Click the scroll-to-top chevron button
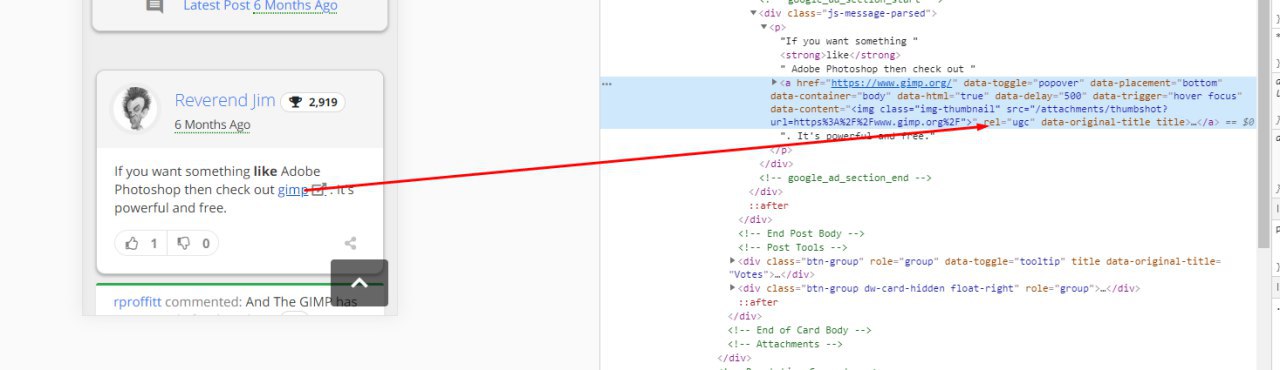The height and width of the screenshot is (370, 1280). 359,283
